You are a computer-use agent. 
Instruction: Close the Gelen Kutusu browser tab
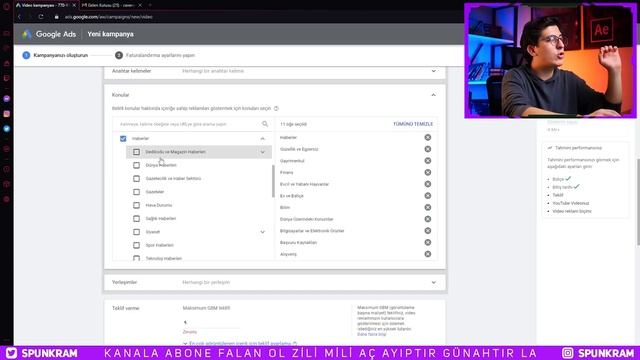[x=140, y=5]
